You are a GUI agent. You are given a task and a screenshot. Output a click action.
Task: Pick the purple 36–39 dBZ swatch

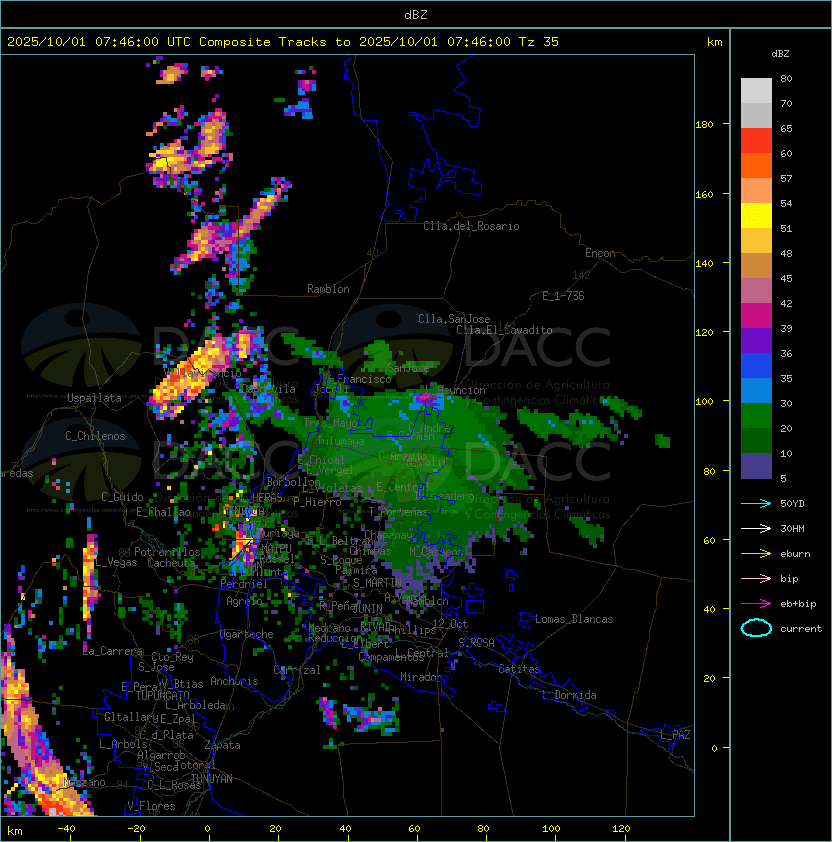click(x=756, y=340)
